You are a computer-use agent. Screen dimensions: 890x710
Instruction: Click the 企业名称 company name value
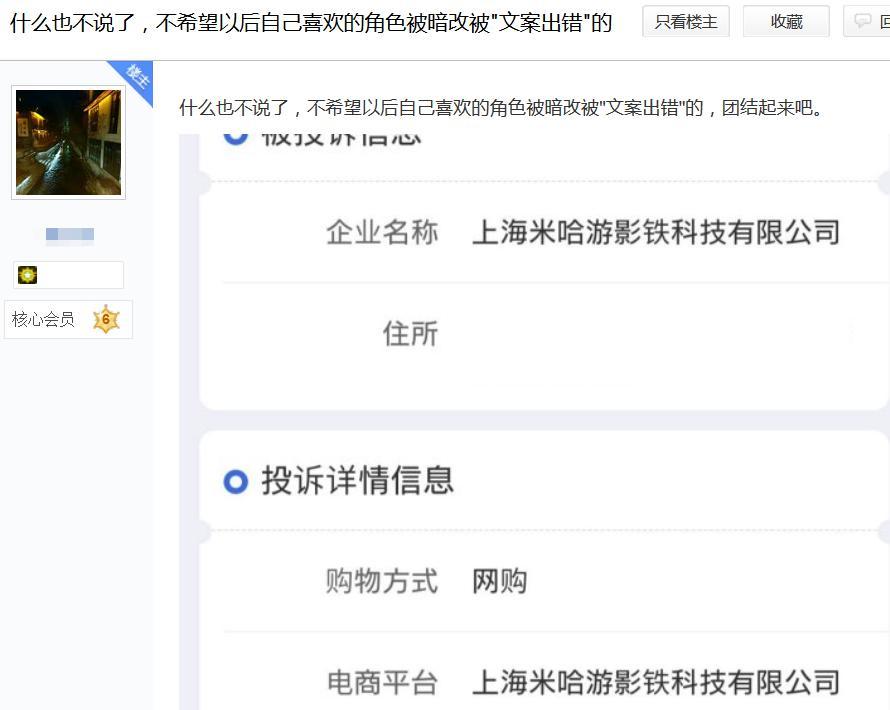(656, 232)
